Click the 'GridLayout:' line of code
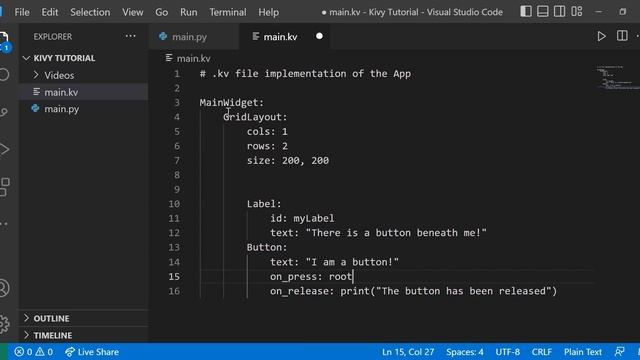 tap(255, 117)
